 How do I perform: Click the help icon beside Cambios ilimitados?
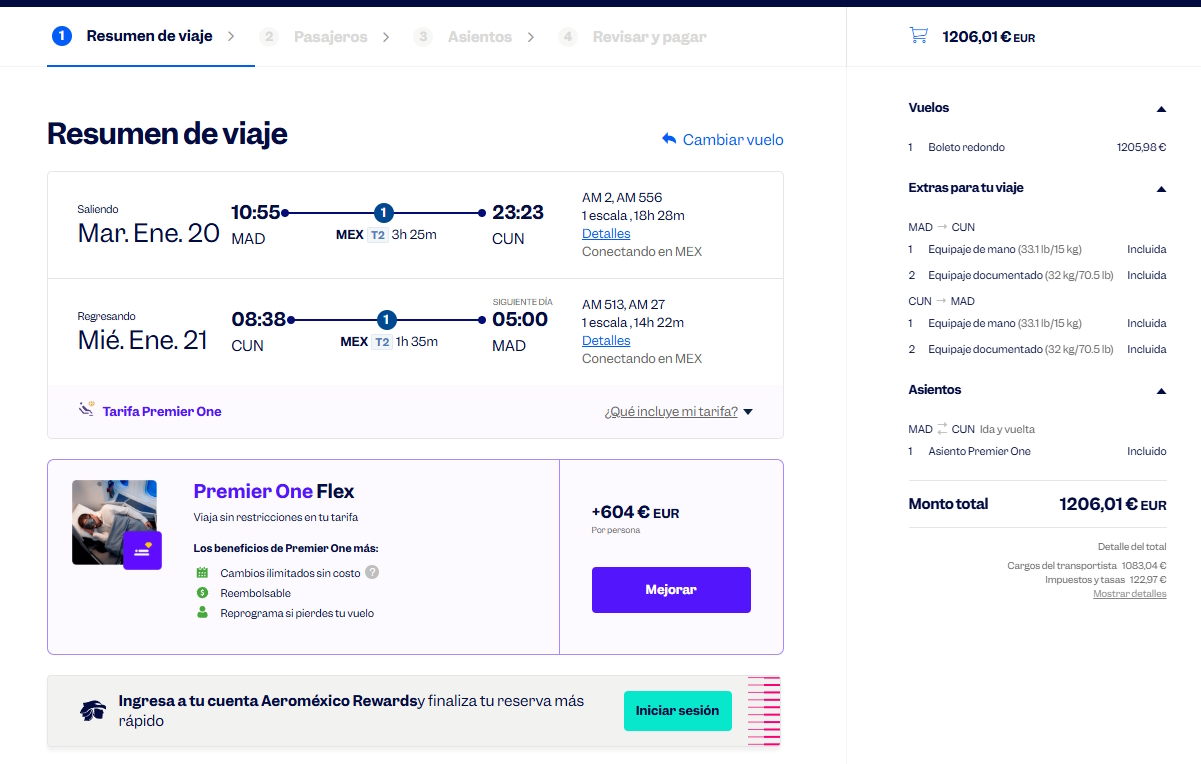[x=372, y=573]
